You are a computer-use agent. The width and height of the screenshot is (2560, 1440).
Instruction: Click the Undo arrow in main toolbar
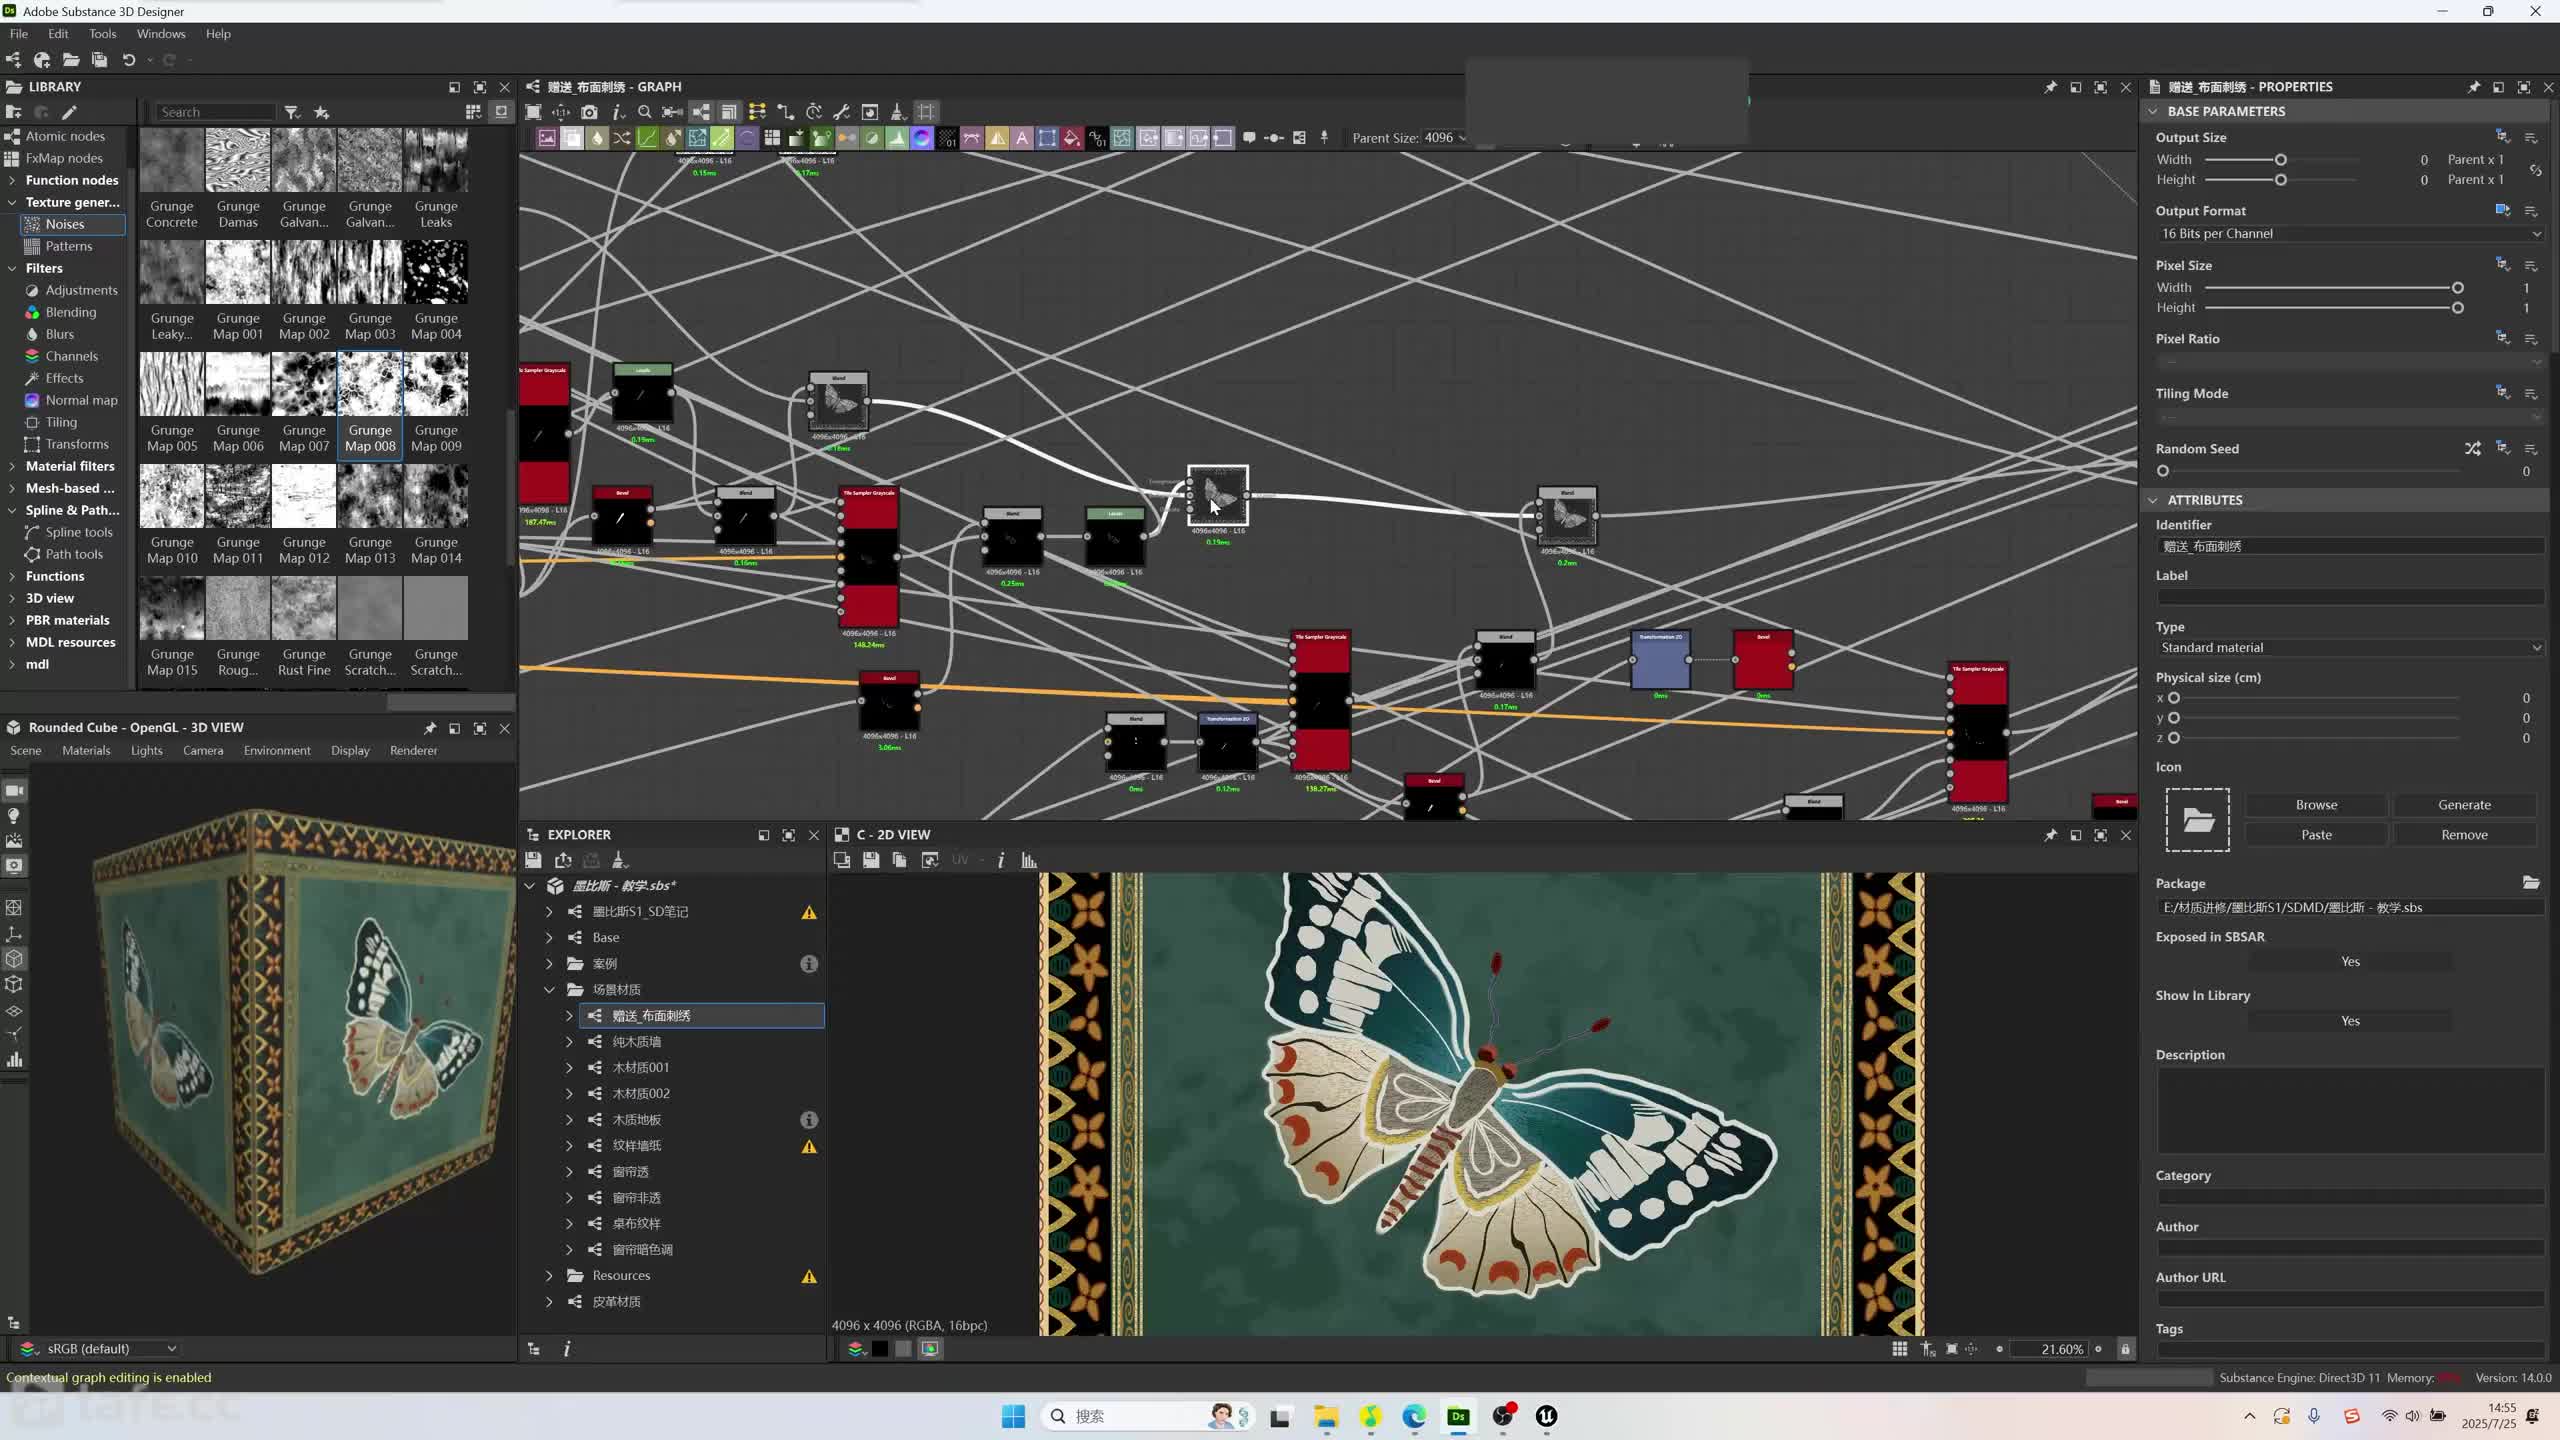point(129,60)
